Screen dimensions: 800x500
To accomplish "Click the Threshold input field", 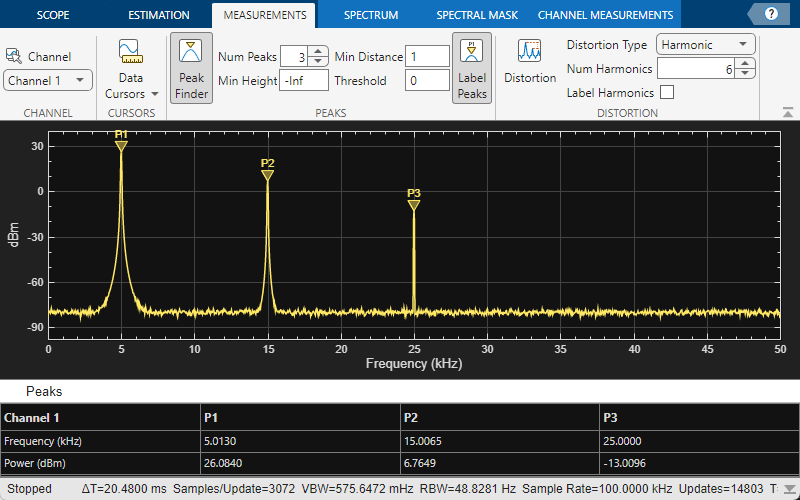I will coord(427,81).
